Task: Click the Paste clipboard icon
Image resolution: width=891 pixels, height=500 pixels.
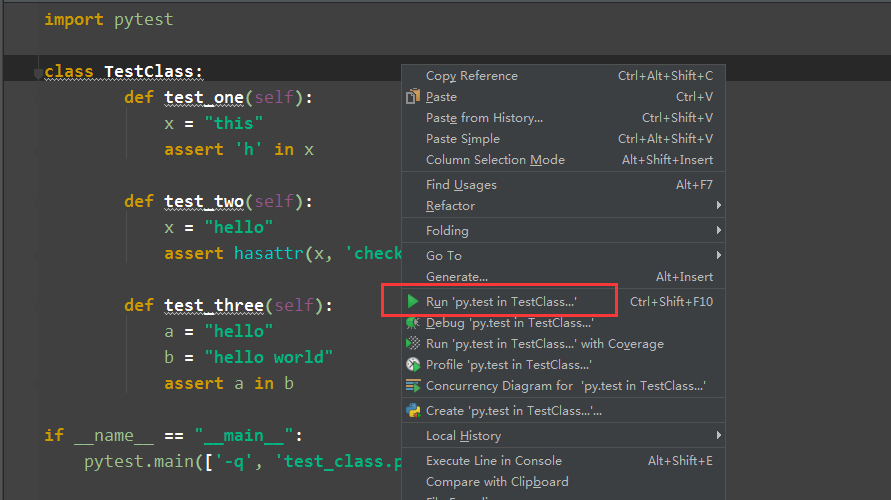Action: (x=413, y=97)
